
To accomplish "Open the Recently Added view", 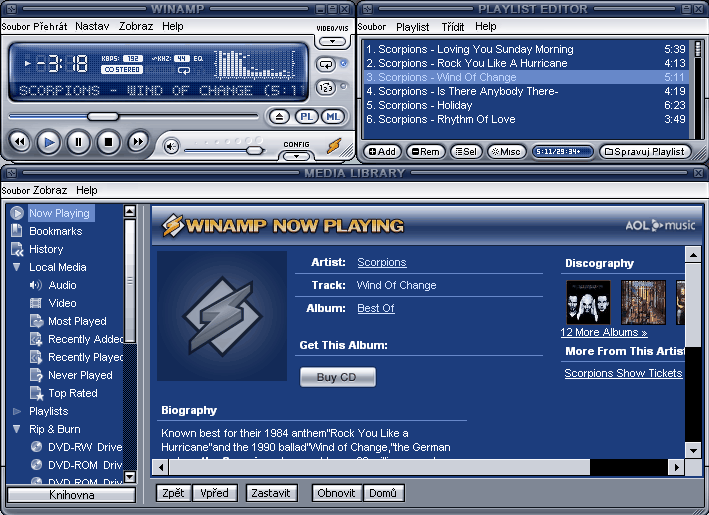I will pyautogui.click(x=85, y=339).
